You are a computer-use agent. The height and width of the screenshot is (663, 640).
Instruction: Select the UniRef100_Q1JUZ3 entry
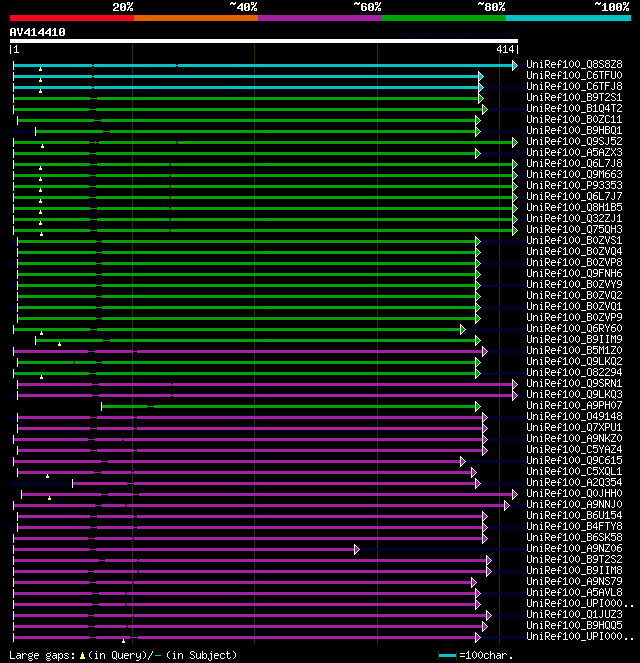574,614
